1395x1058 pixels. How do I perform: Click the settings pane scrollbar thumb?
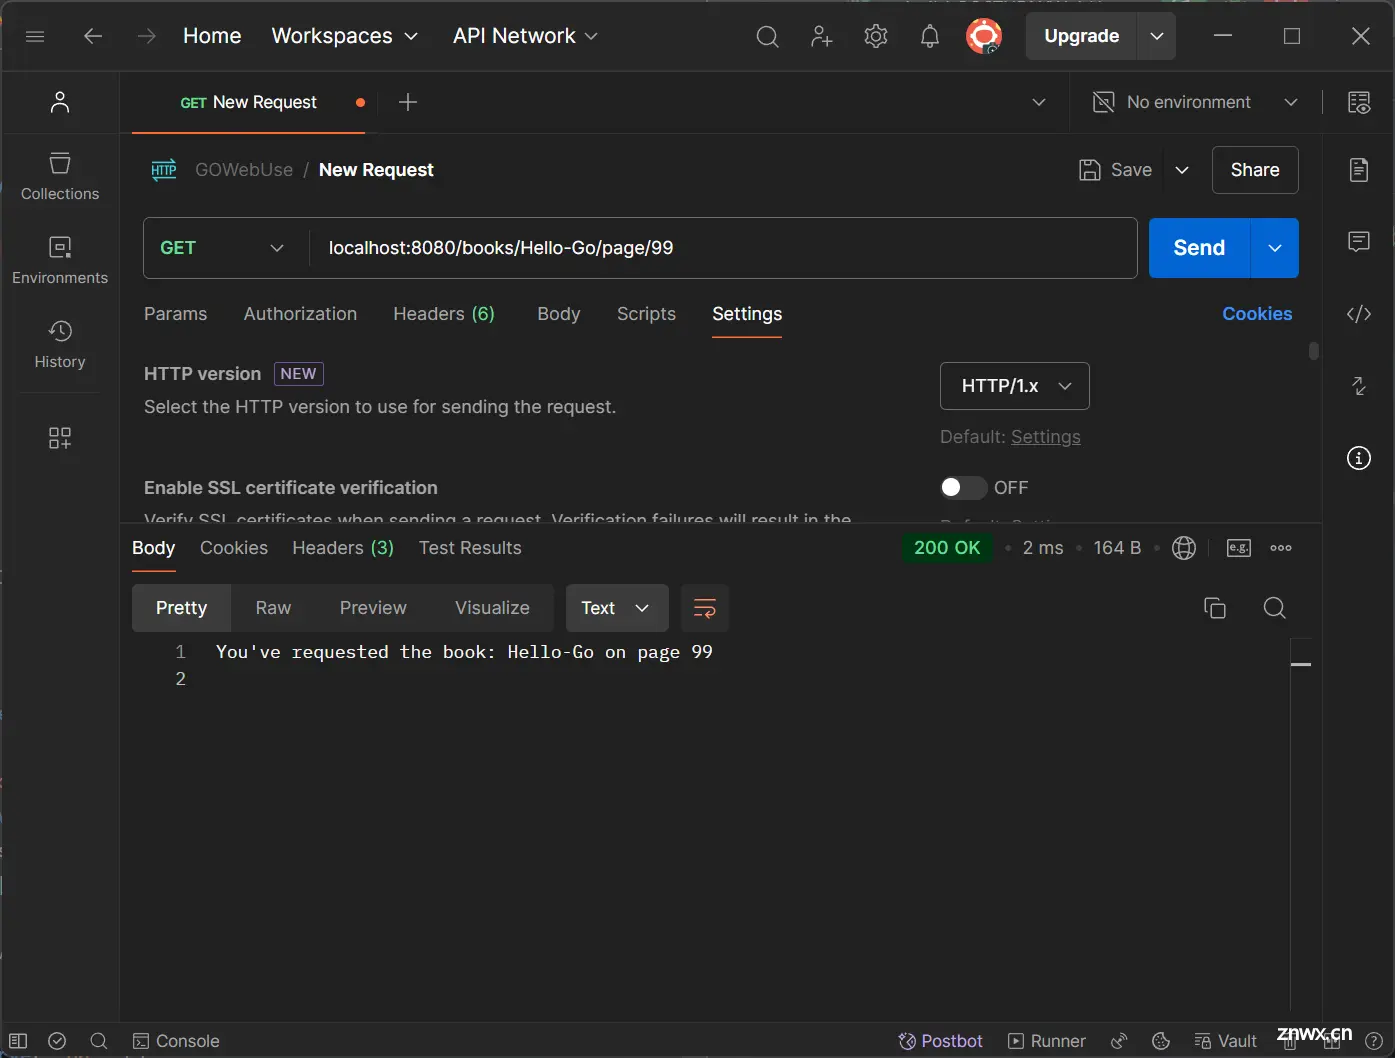[x=1314, y=351]
